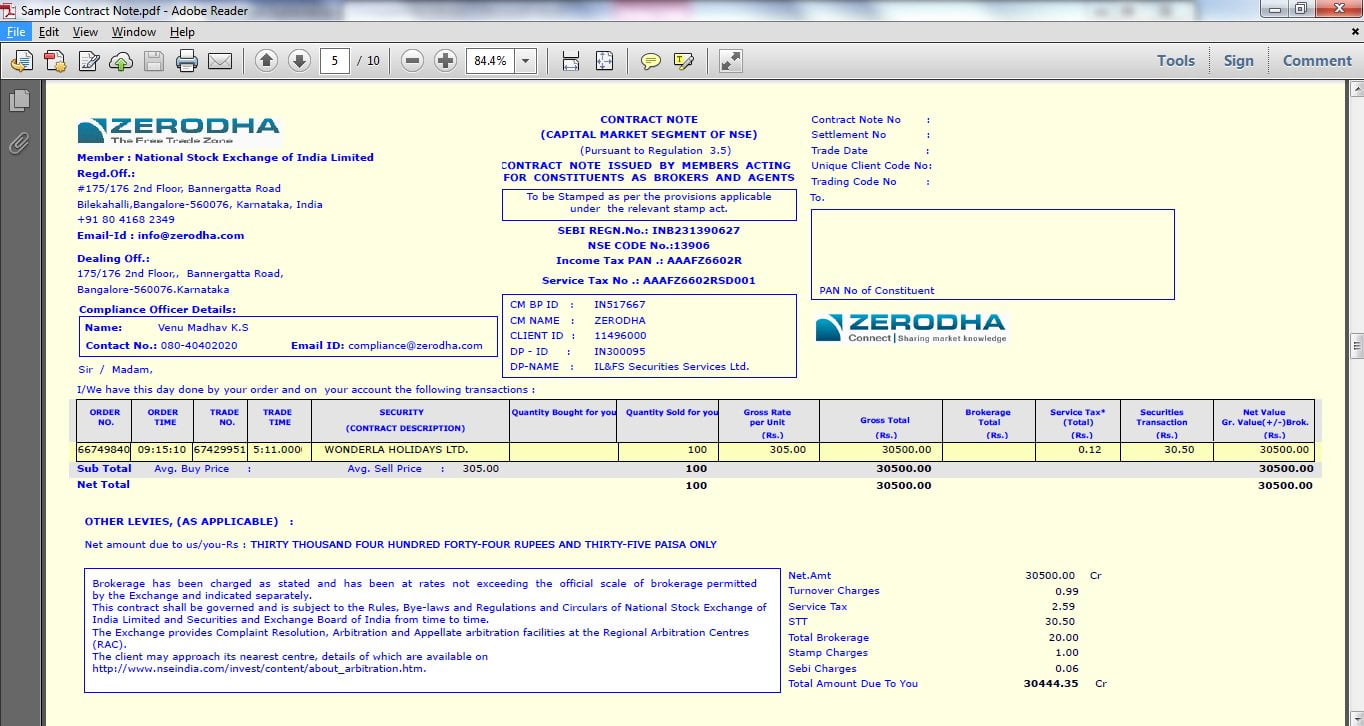
Task: Open the Attachments paperclip panel
Action: pos(19,143)
